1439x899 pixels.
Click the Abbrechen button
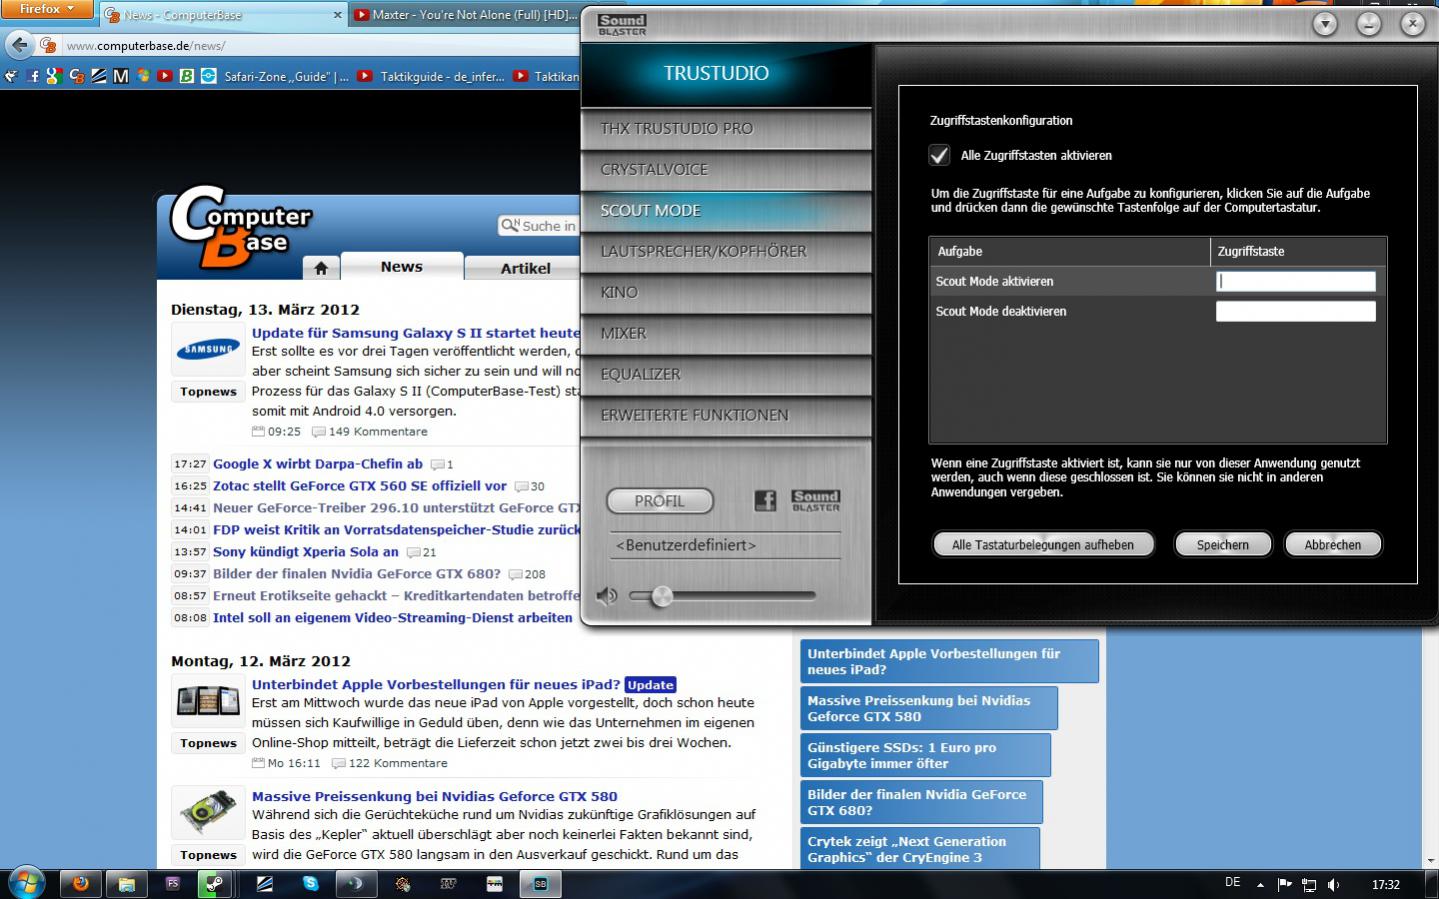point(1333,545)
